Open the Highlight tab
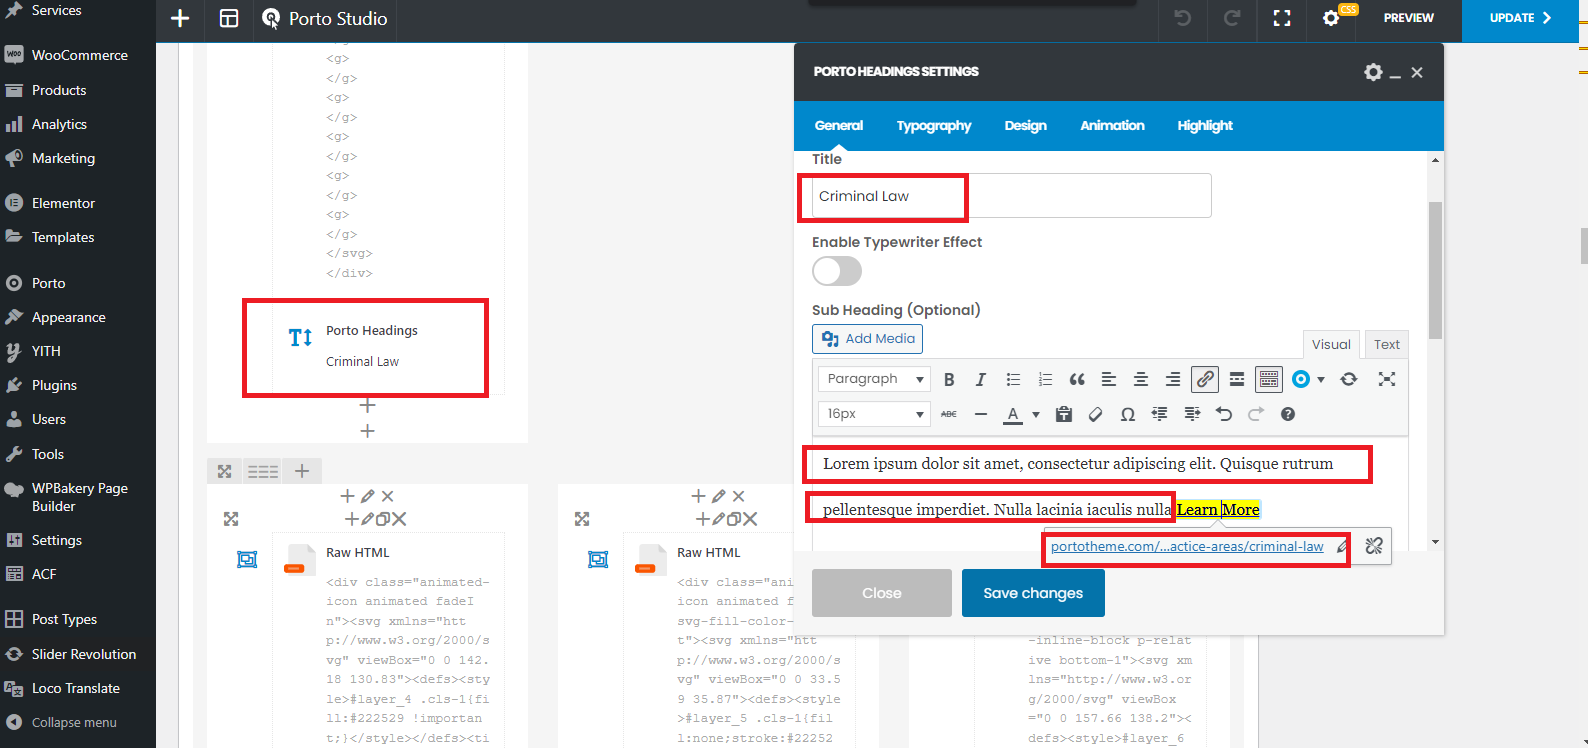Image resolution: width=1588 pixels, height=748 pixels. tap(1205, 126)
